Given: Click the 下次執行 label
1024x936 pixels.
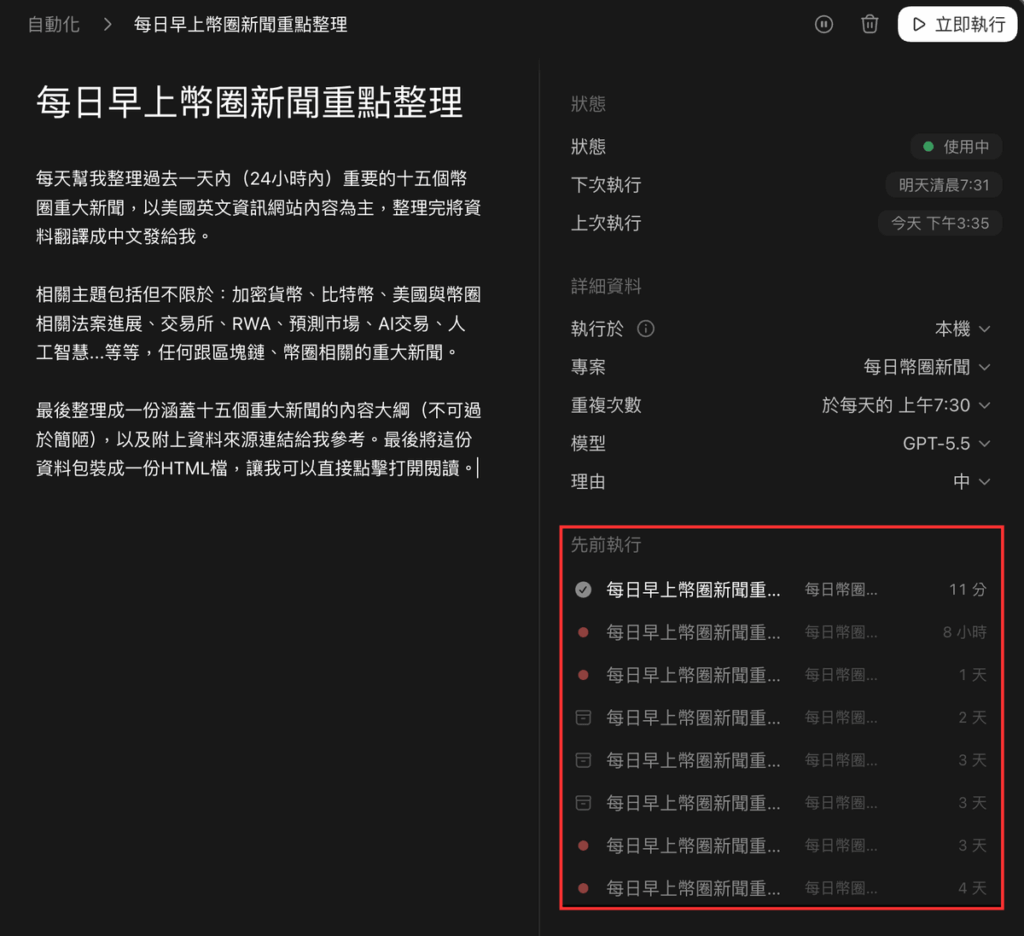Looking at the screenshot, I should click(606, 185).
